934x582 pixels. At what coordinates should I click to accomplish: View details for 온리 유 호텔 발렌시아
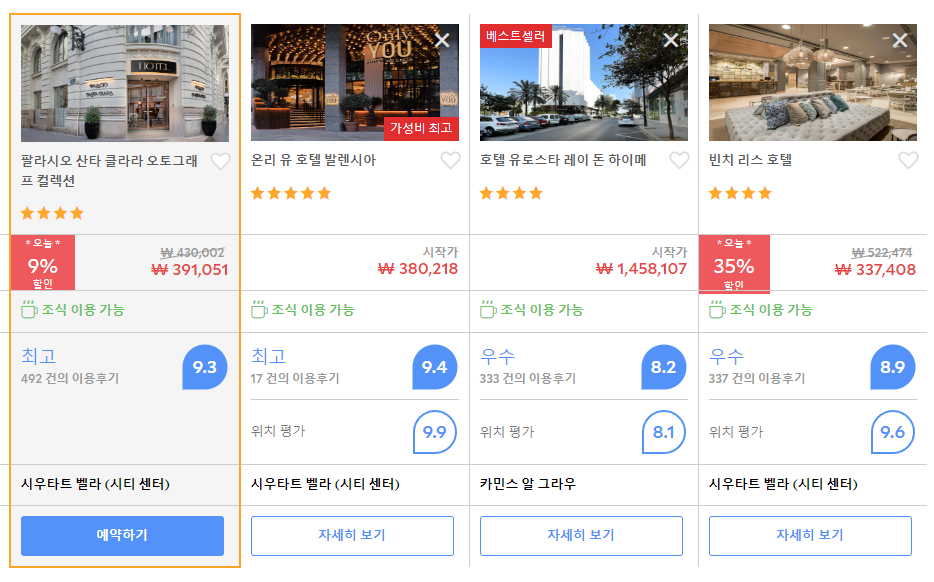pyautogui.click(x=352, y=536)
